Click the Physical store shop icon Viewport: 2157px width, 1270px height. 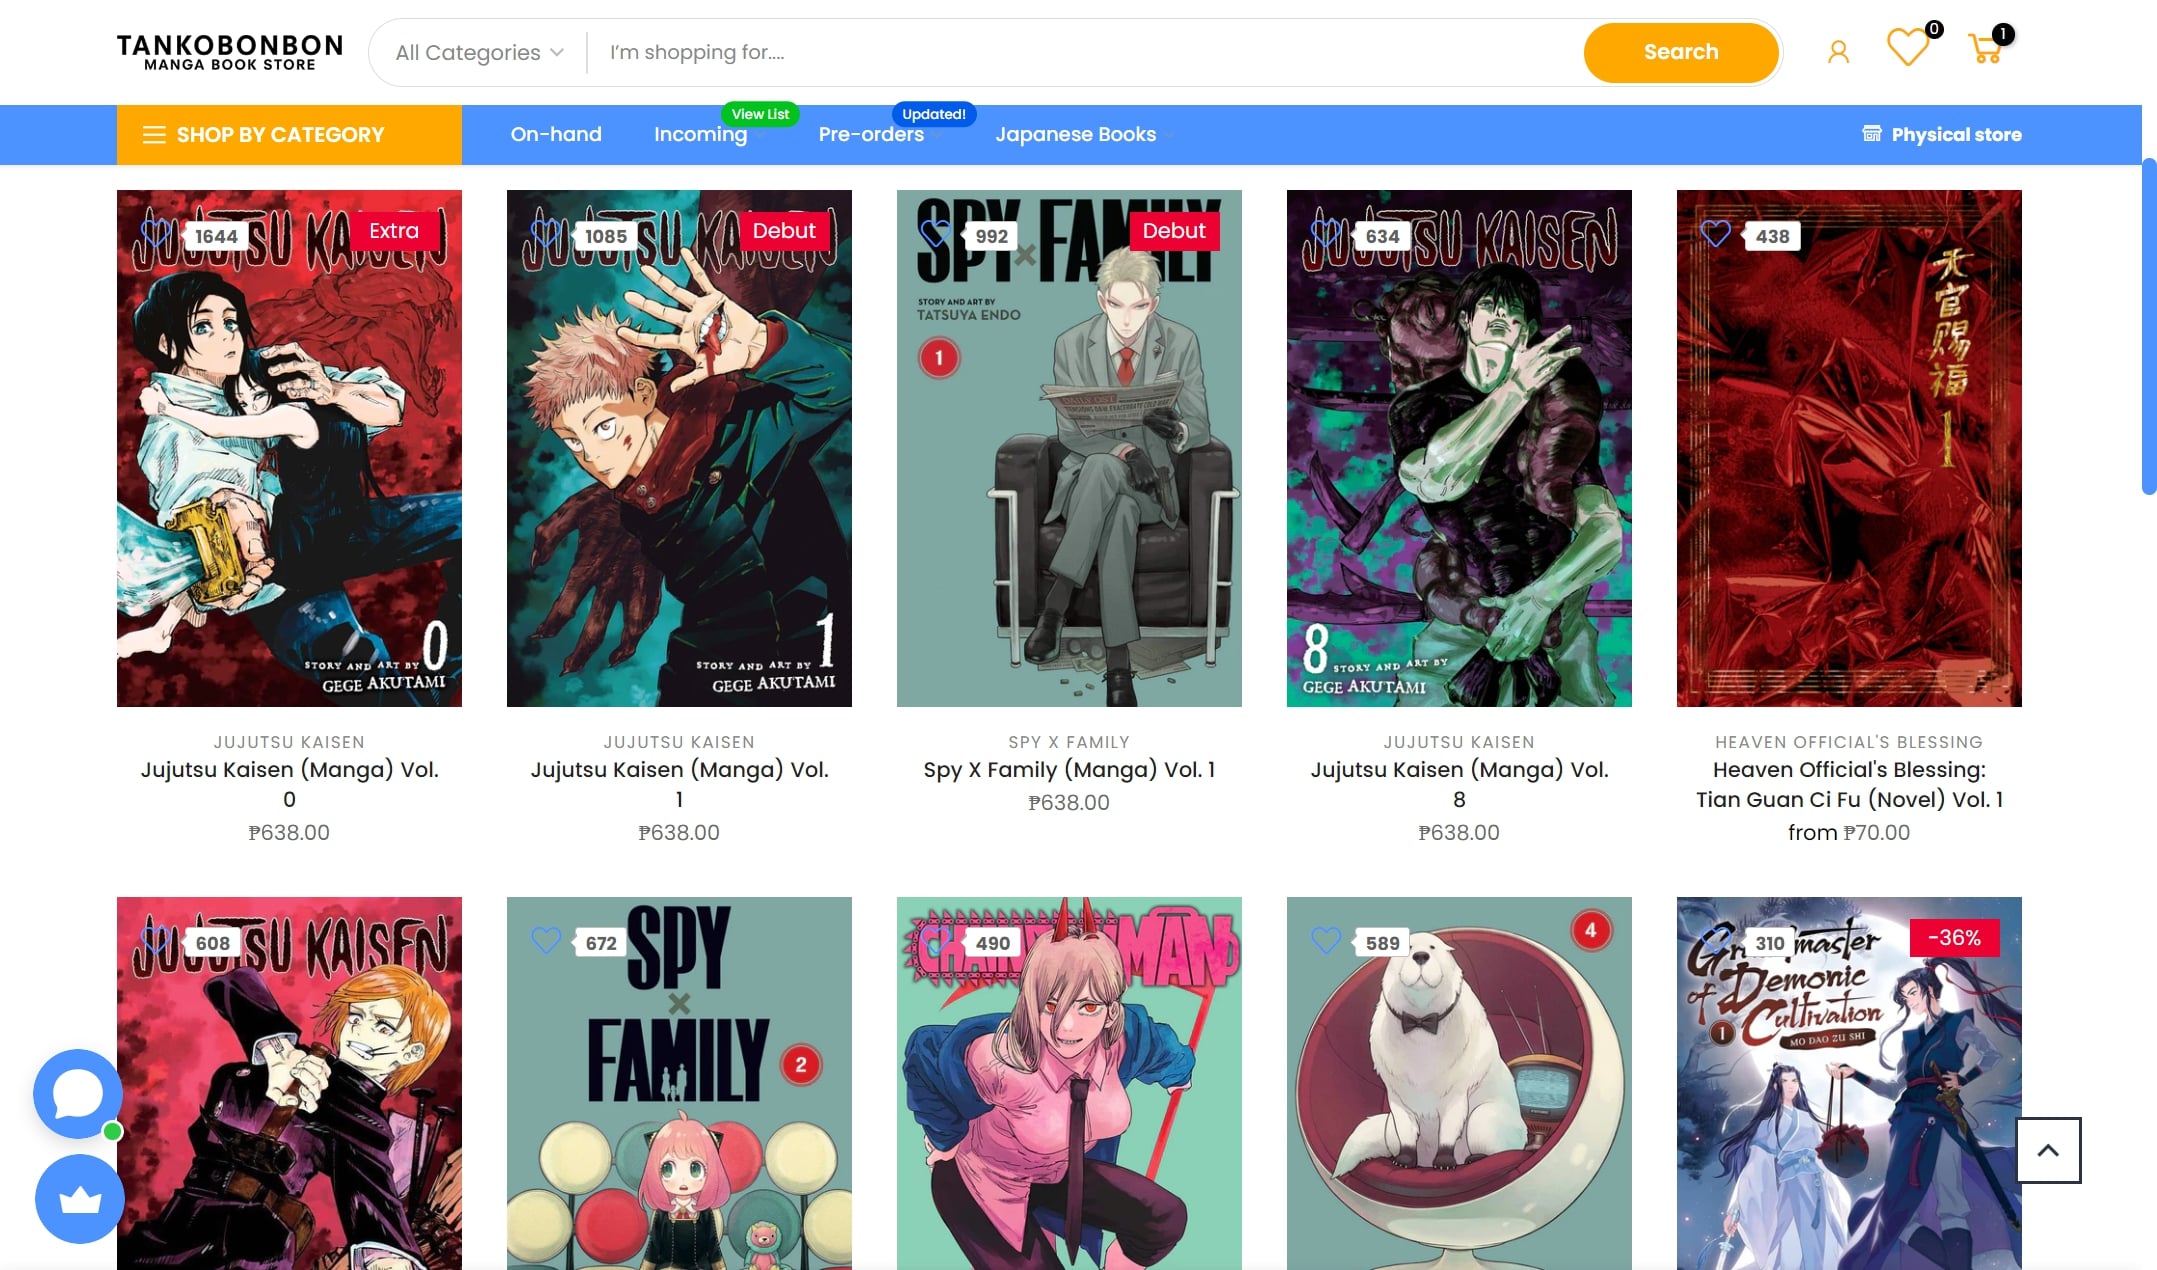click(x=1871, y=134)
